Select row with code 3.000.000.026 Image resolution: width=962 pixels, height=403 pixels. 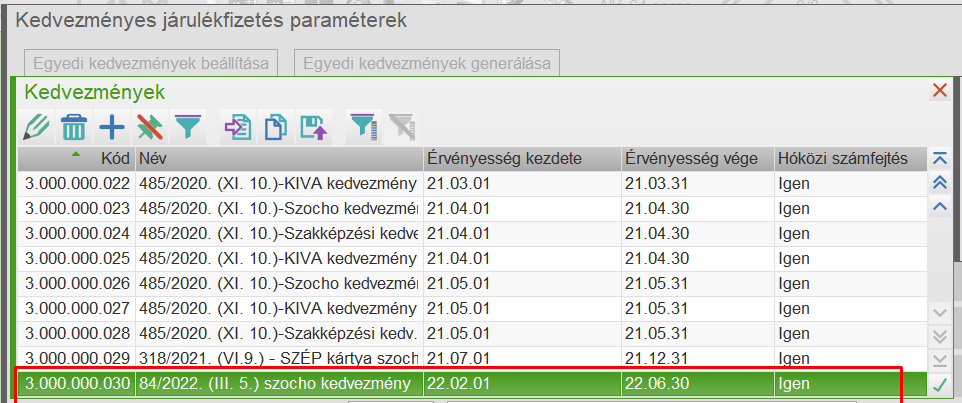[472, 283]
